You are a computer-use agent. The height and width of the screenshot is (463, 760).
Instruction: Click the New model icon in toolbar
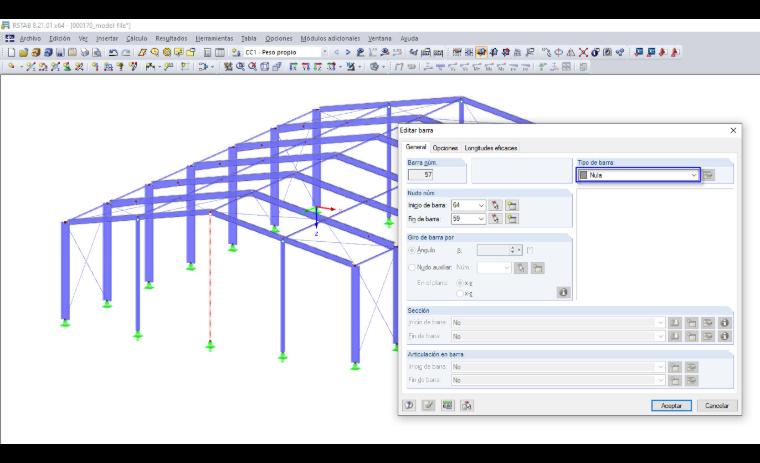(11, 52)
